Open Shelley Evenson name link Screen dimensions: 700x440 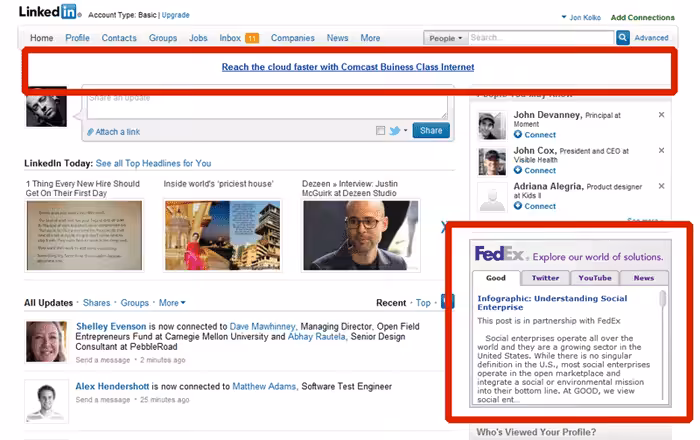pos(111,327)
